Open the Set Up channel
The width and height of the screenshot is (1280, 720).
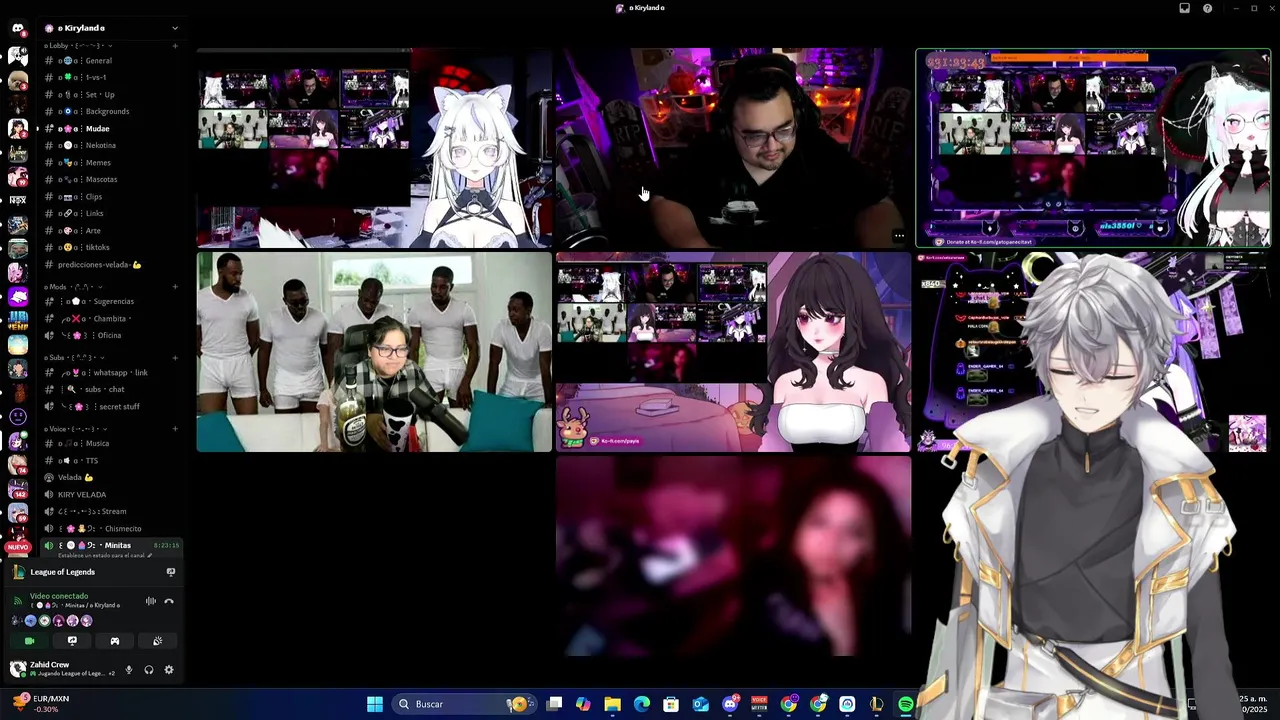click(110, 94)
